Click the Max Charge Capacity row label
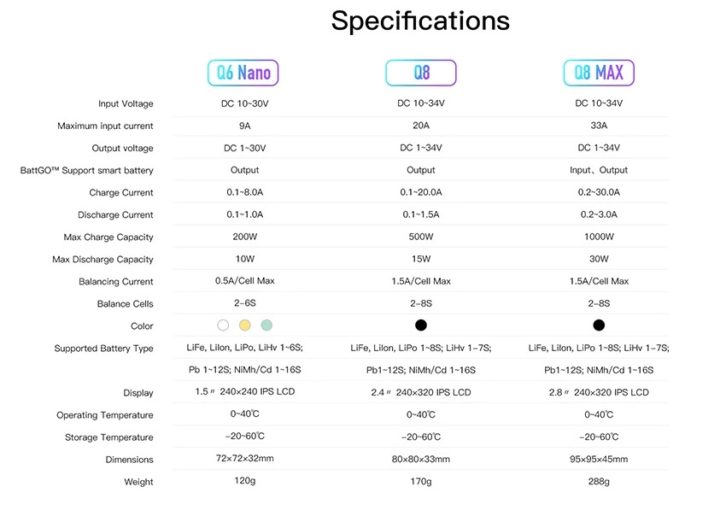720x510 pixels. pos(109,237)
